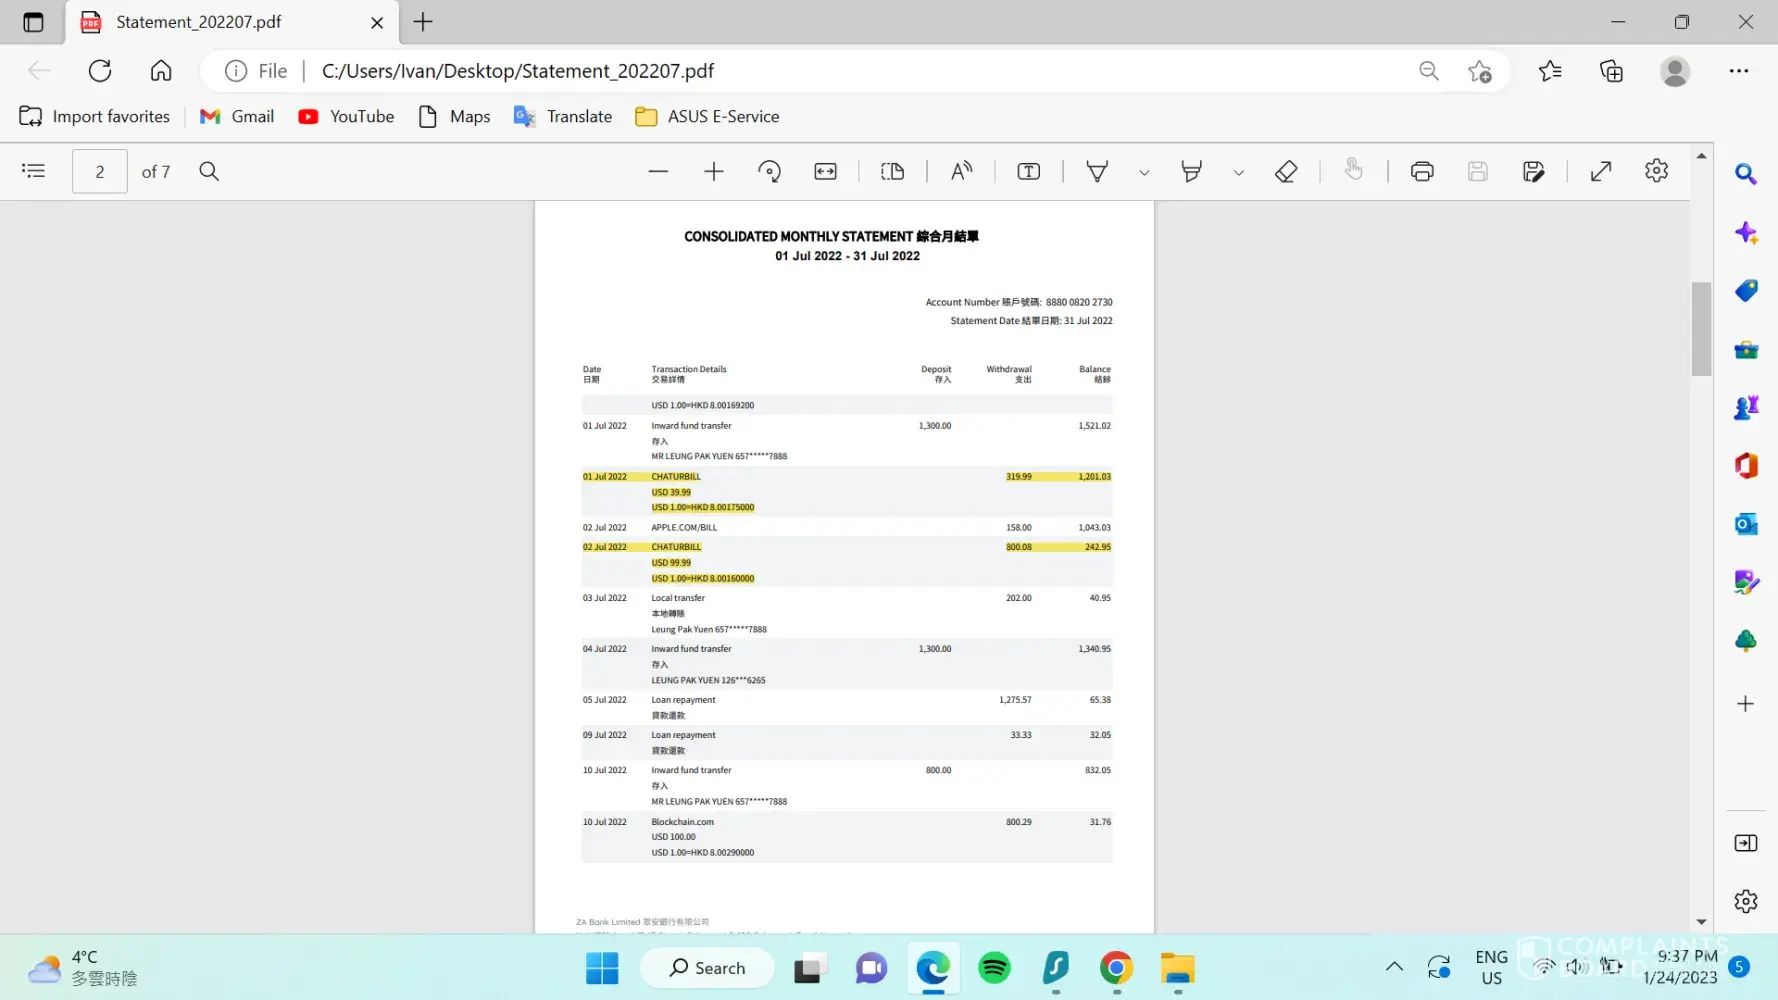This screenshot has height=1000, width=1778.
Task: Toggle Page view layout button
Action: [x=892, y=172]
